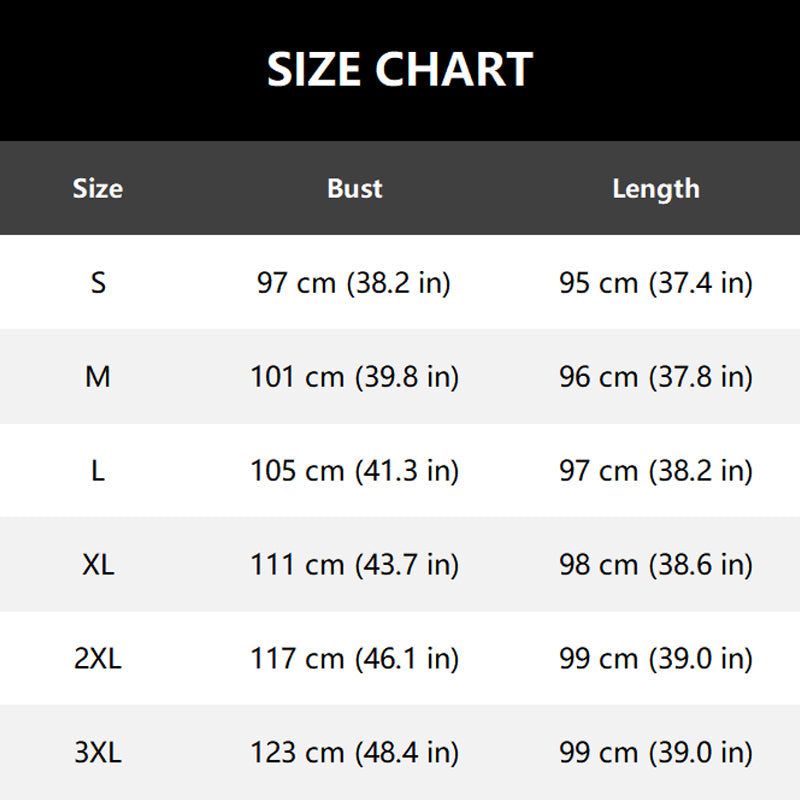Click bust value 123 cm (48.4 in)

pos(354,753)
